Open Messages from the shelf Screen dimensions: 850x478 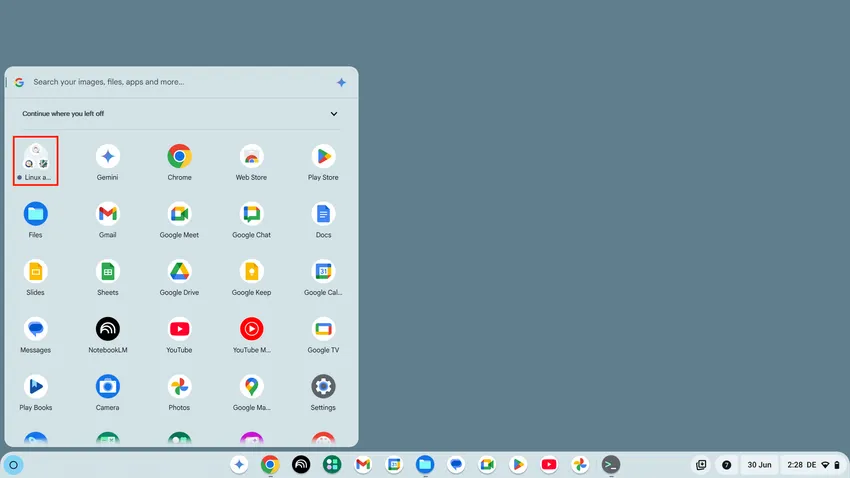[x=456, y=464]
